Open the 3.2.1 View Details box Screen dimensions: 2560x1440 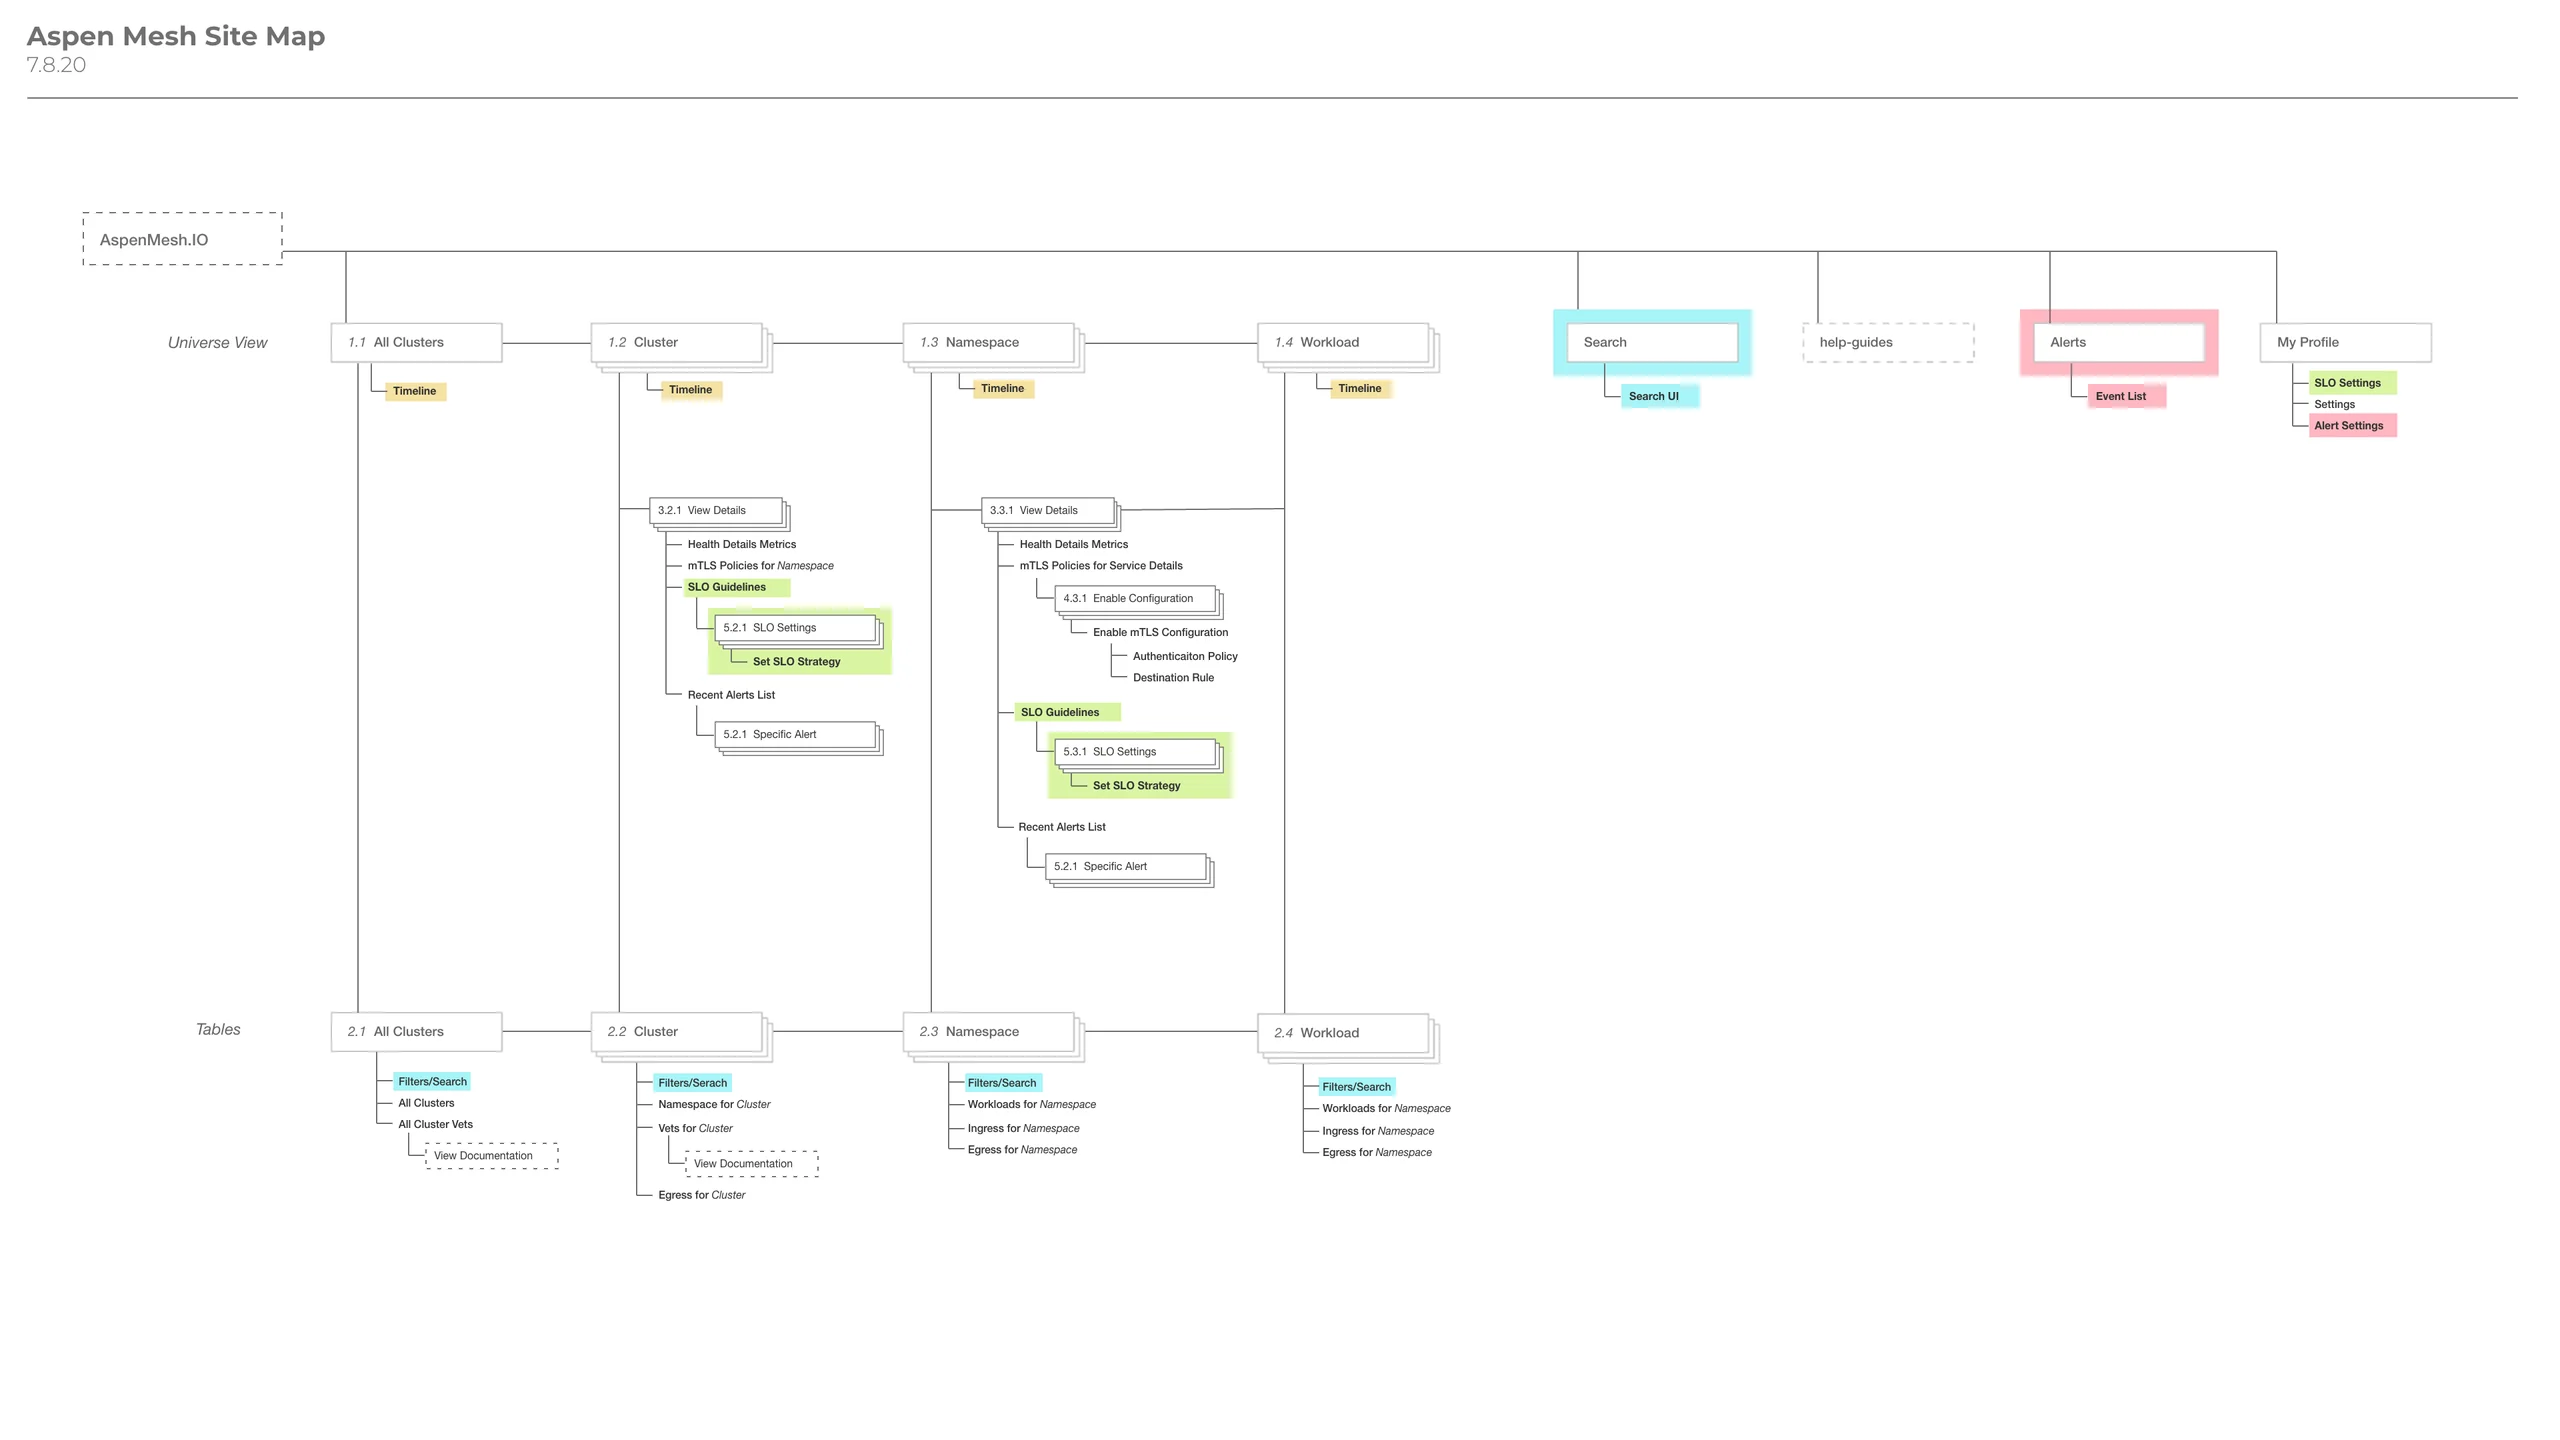pyautogui.click(x=716, y=510)
